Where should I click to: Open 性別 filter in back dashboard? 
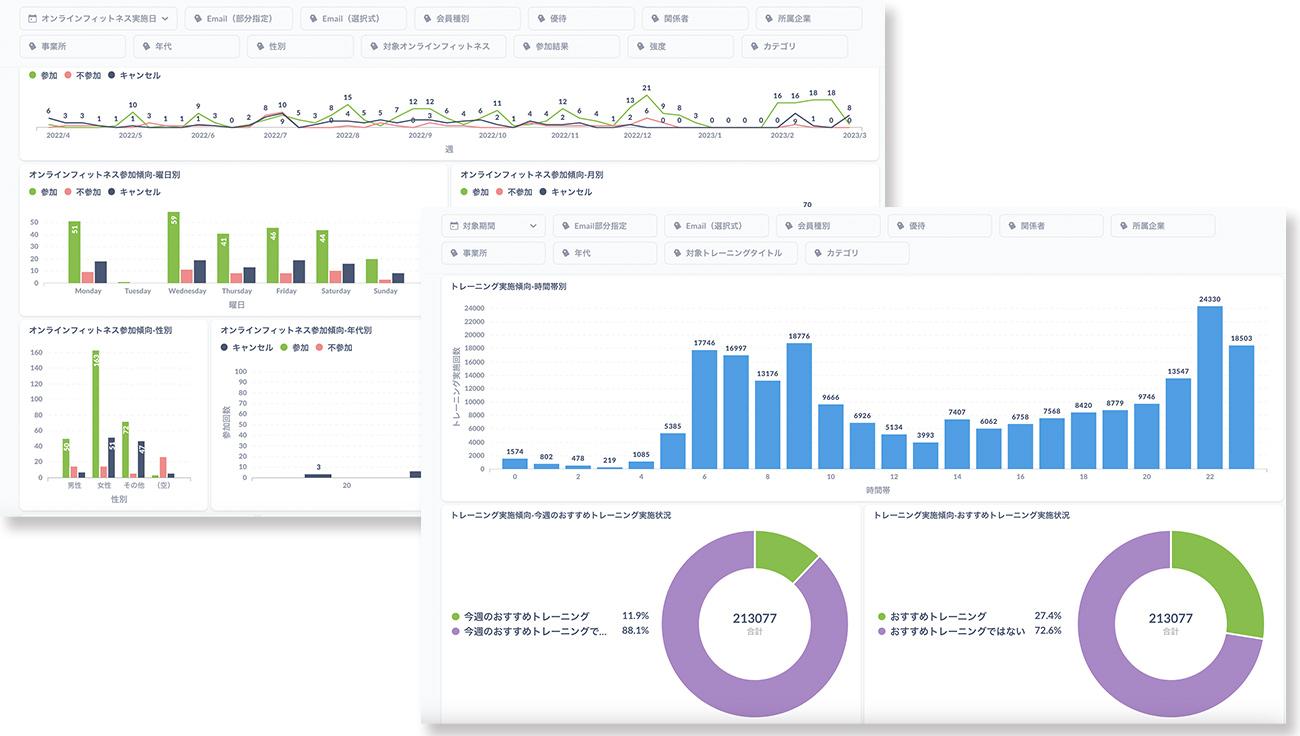tap(300, 46)
